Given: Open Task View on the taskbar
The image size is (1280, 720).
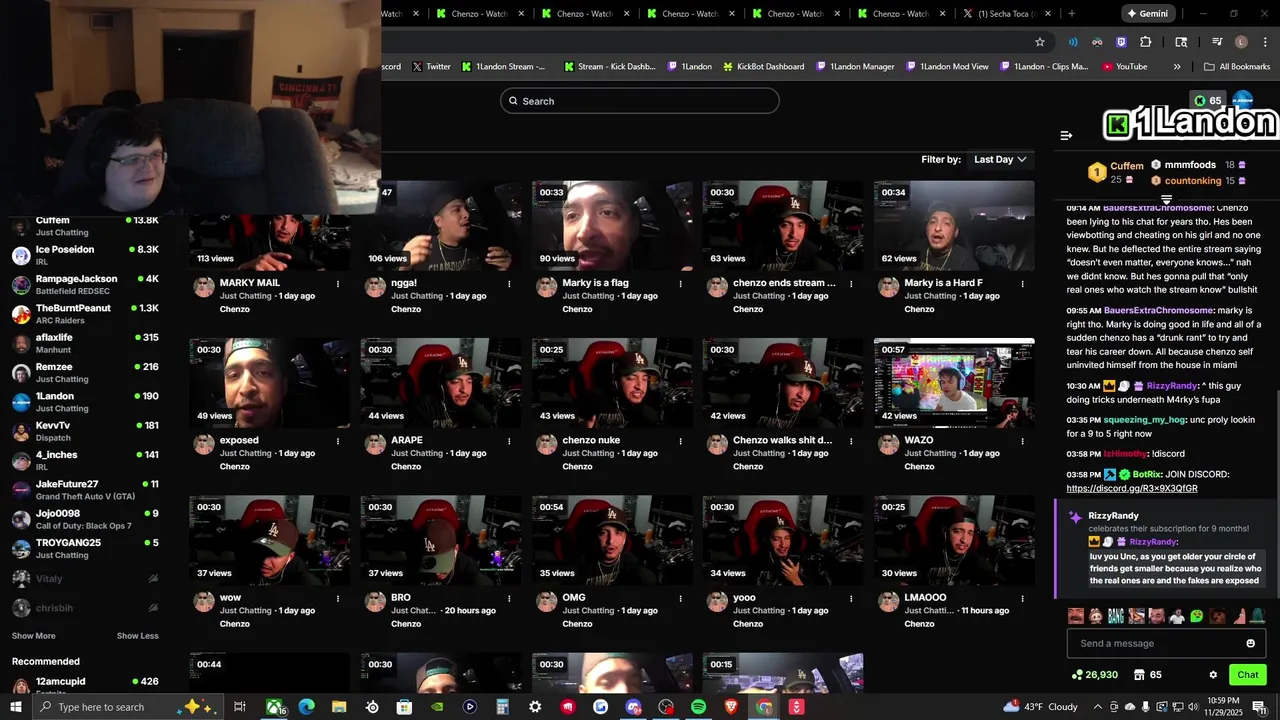Looking at the screenshot, I should point(240,707).
